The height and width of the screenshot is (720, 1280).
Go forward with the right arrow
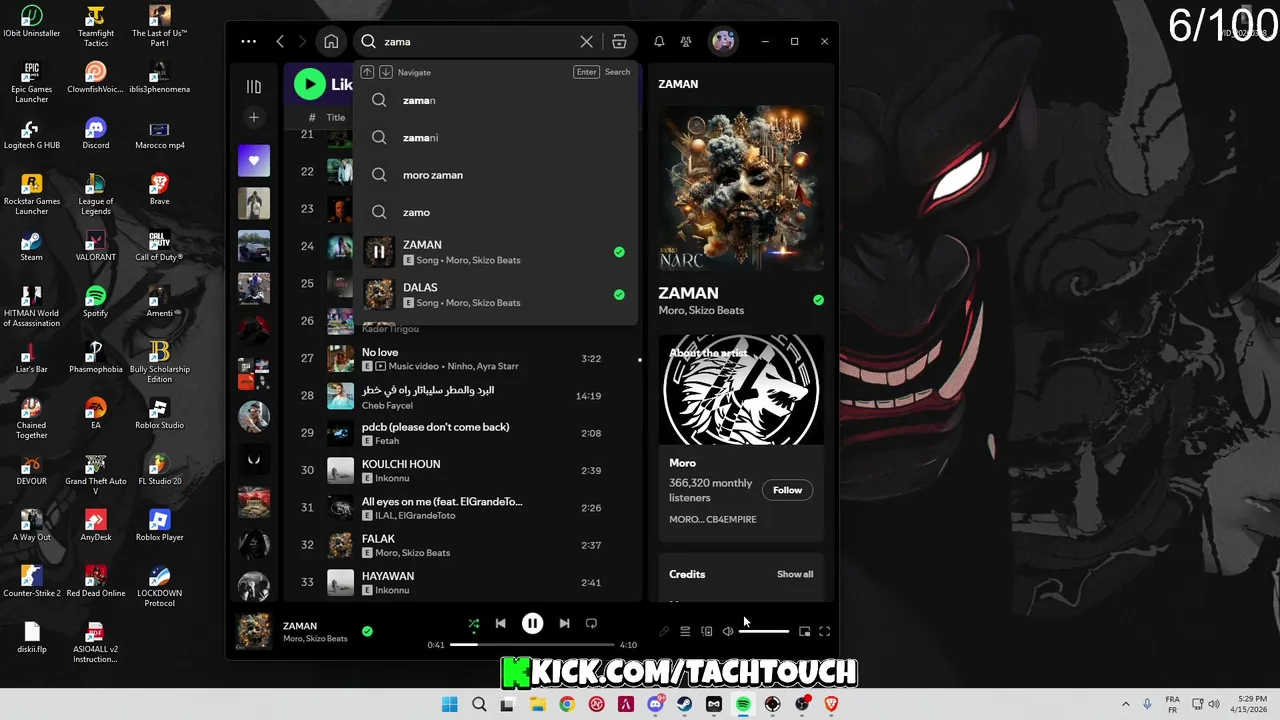click(x=302, y=41)
